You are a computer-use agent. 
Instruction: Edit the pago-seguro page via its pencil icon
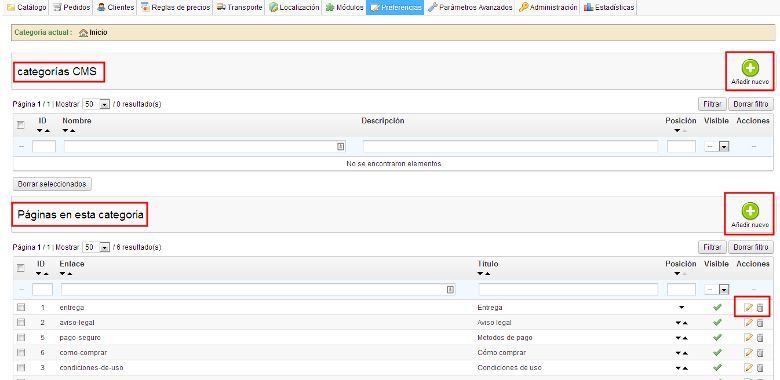(748, 338)
